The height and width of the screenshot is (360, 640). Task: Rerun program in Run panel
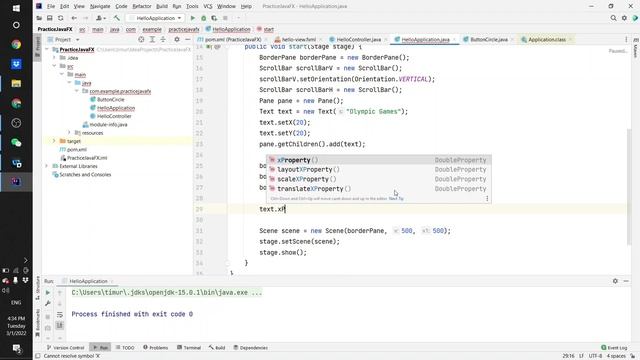coord(48,293)
